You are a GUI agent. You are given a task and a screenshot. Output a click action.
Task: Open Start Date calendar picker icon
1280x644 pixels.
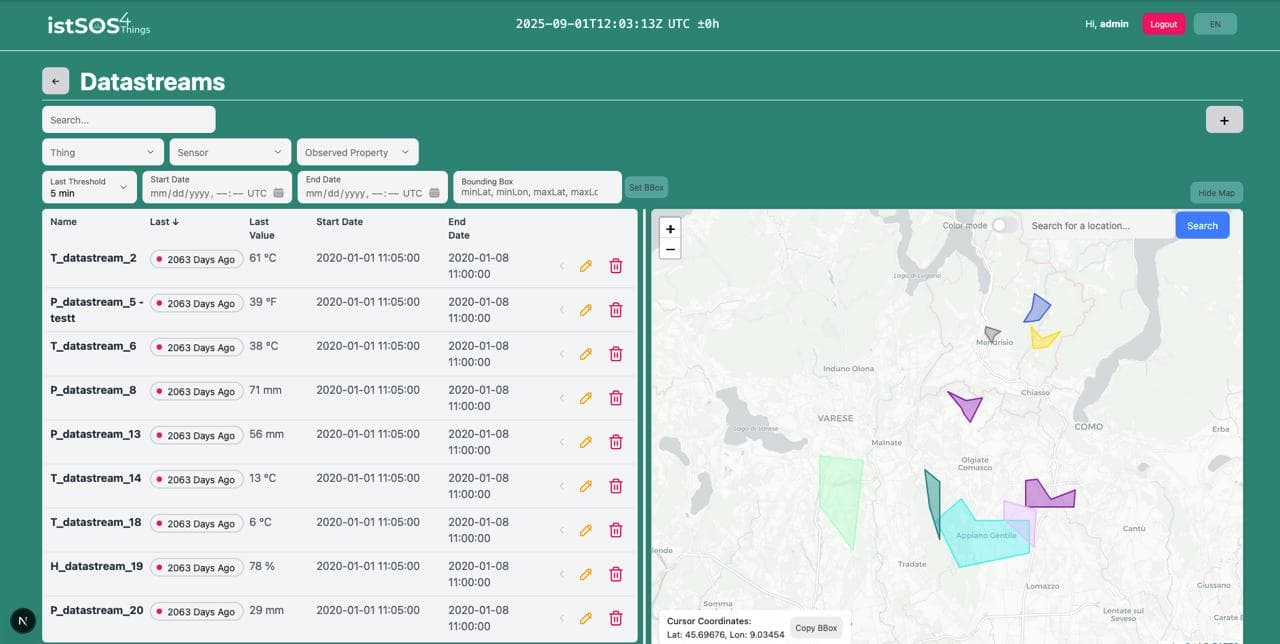[278, 193]
